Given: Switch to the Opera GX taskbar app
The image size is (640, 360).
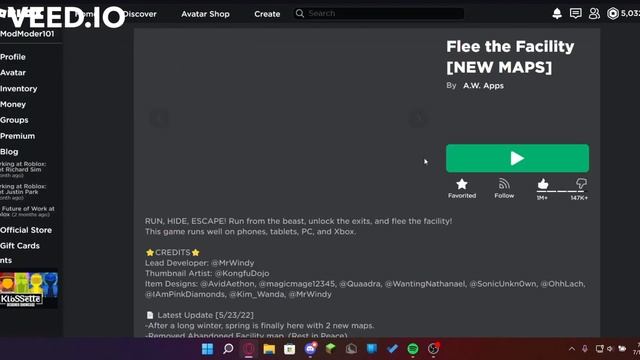Looking at the screenshot, I should pos(249,349).
